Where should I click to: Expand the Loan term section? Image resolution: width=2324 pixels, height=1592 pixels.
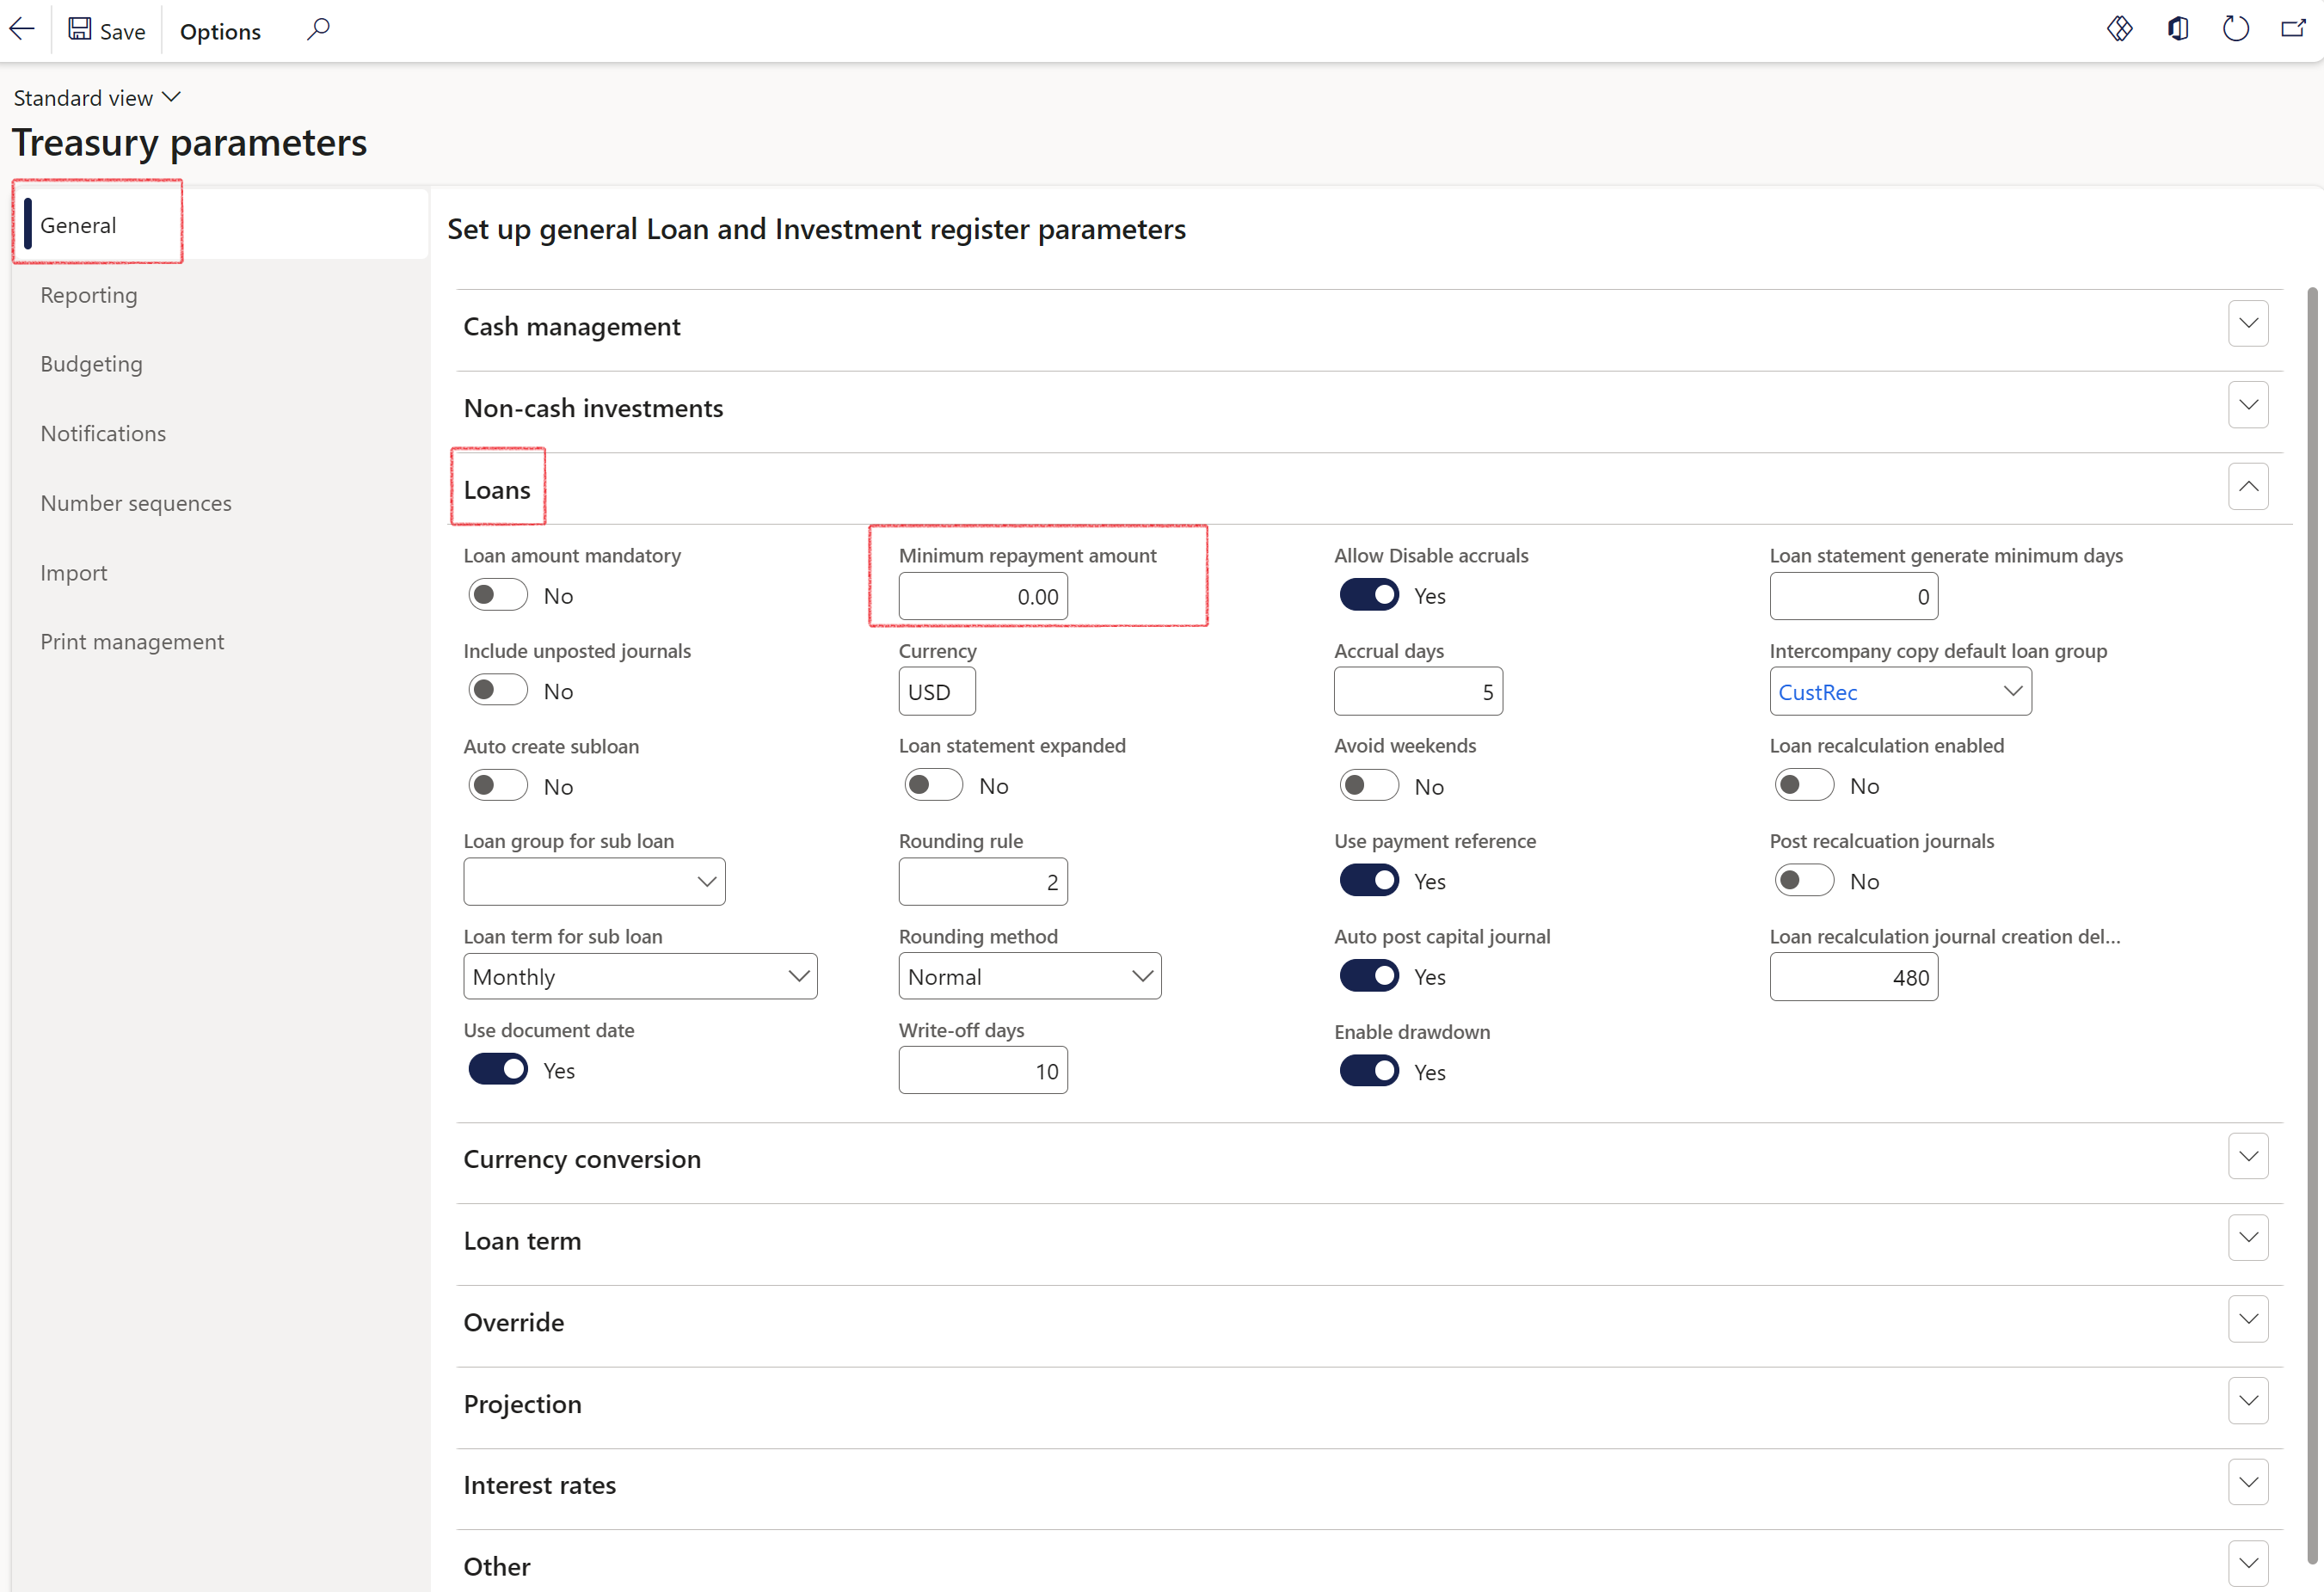2247,1238
